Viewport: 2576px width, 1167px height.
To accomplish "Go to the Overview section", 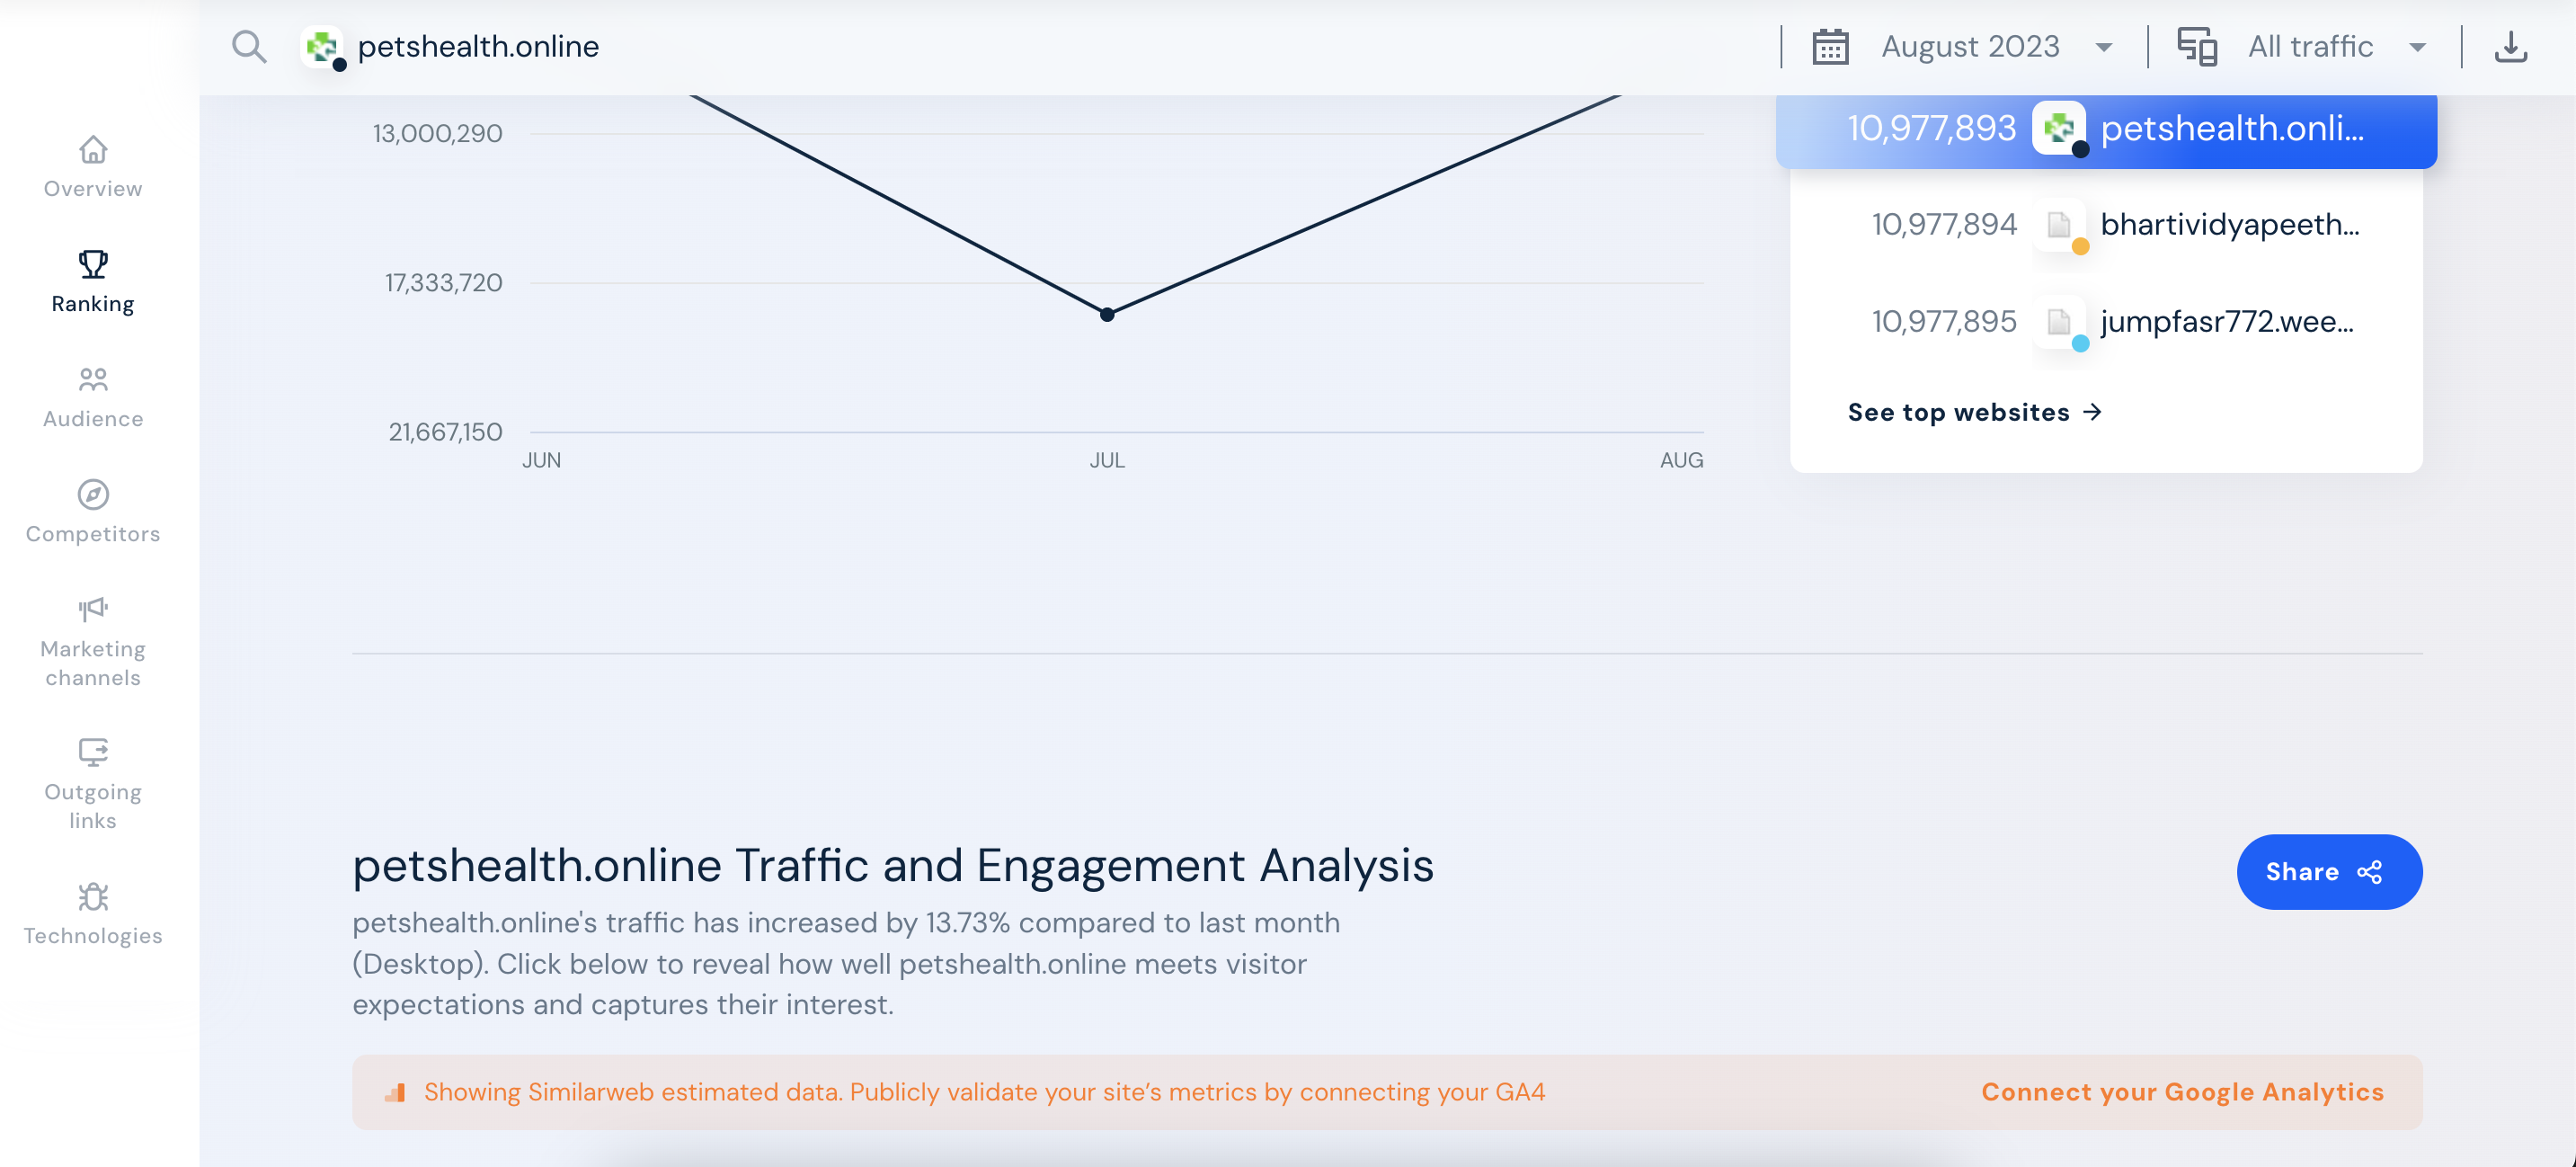I will coord(93,167).
